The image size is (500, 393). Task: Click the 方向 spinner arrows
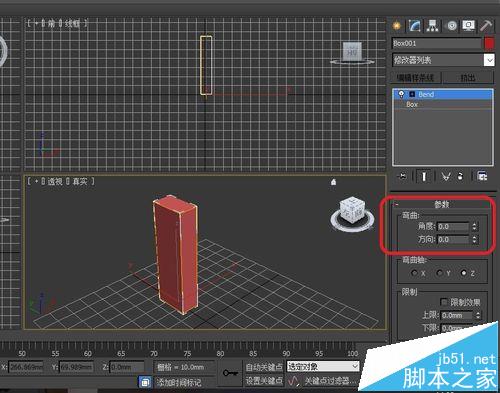click(x=475, y=239)
